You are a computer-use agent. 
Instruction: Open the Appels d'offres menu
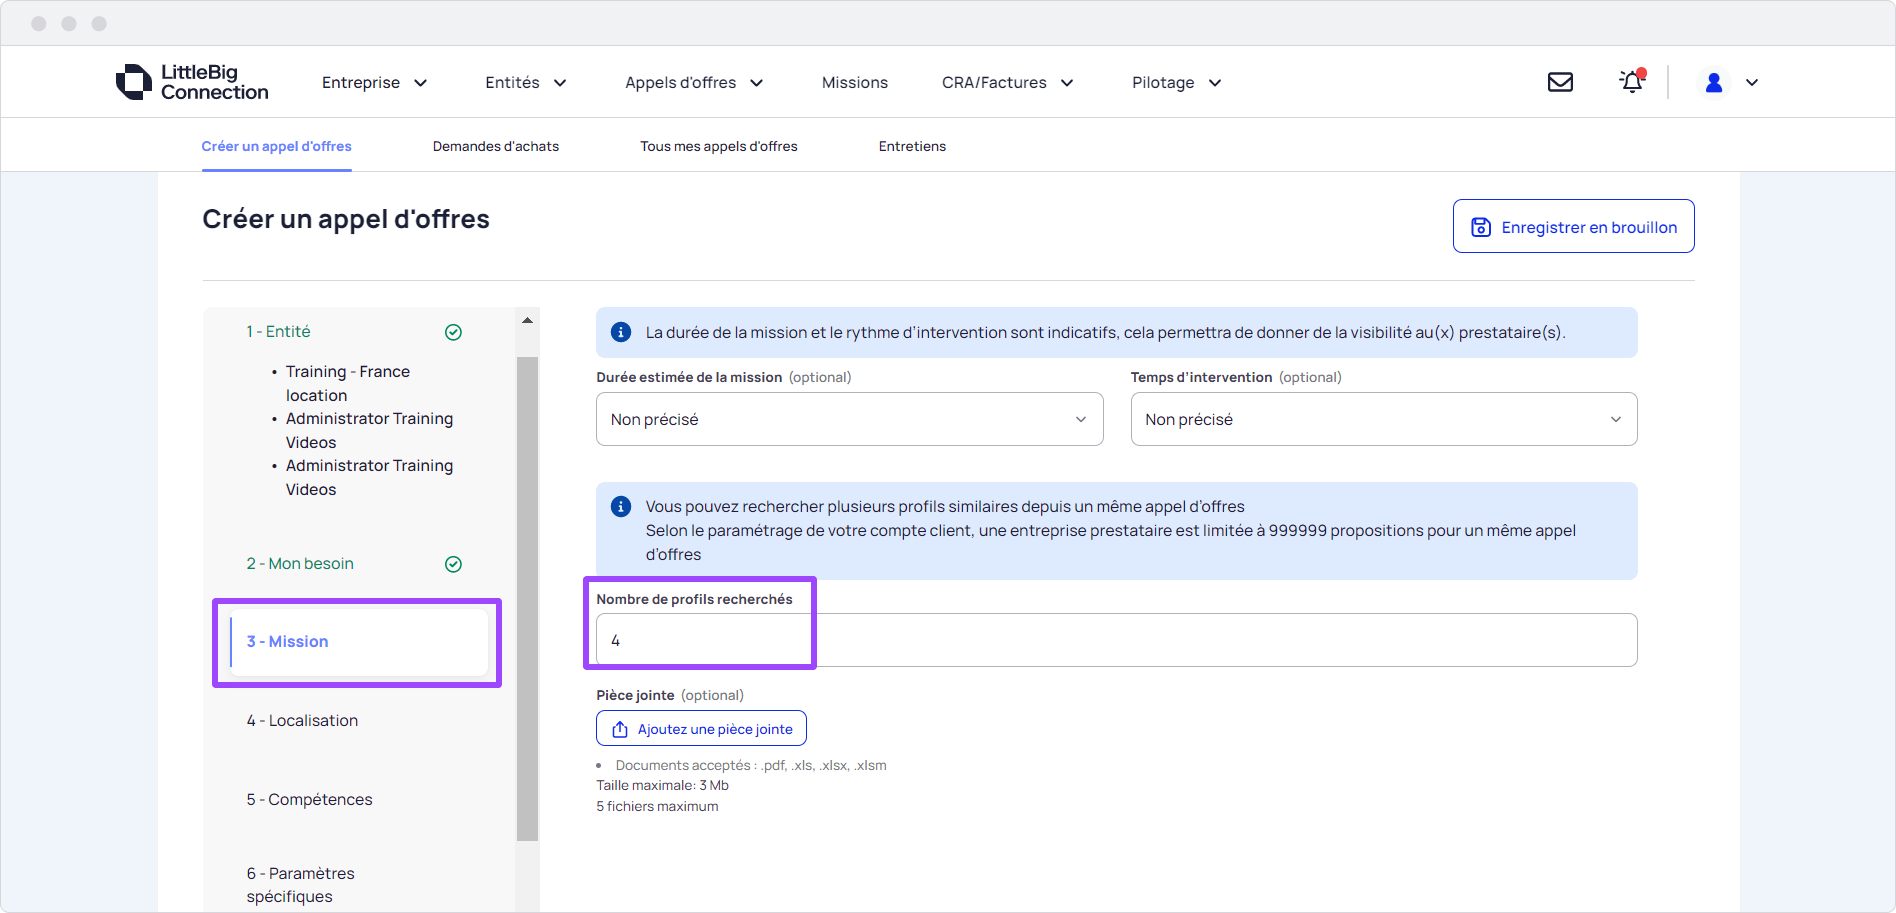tap(694, 82)
